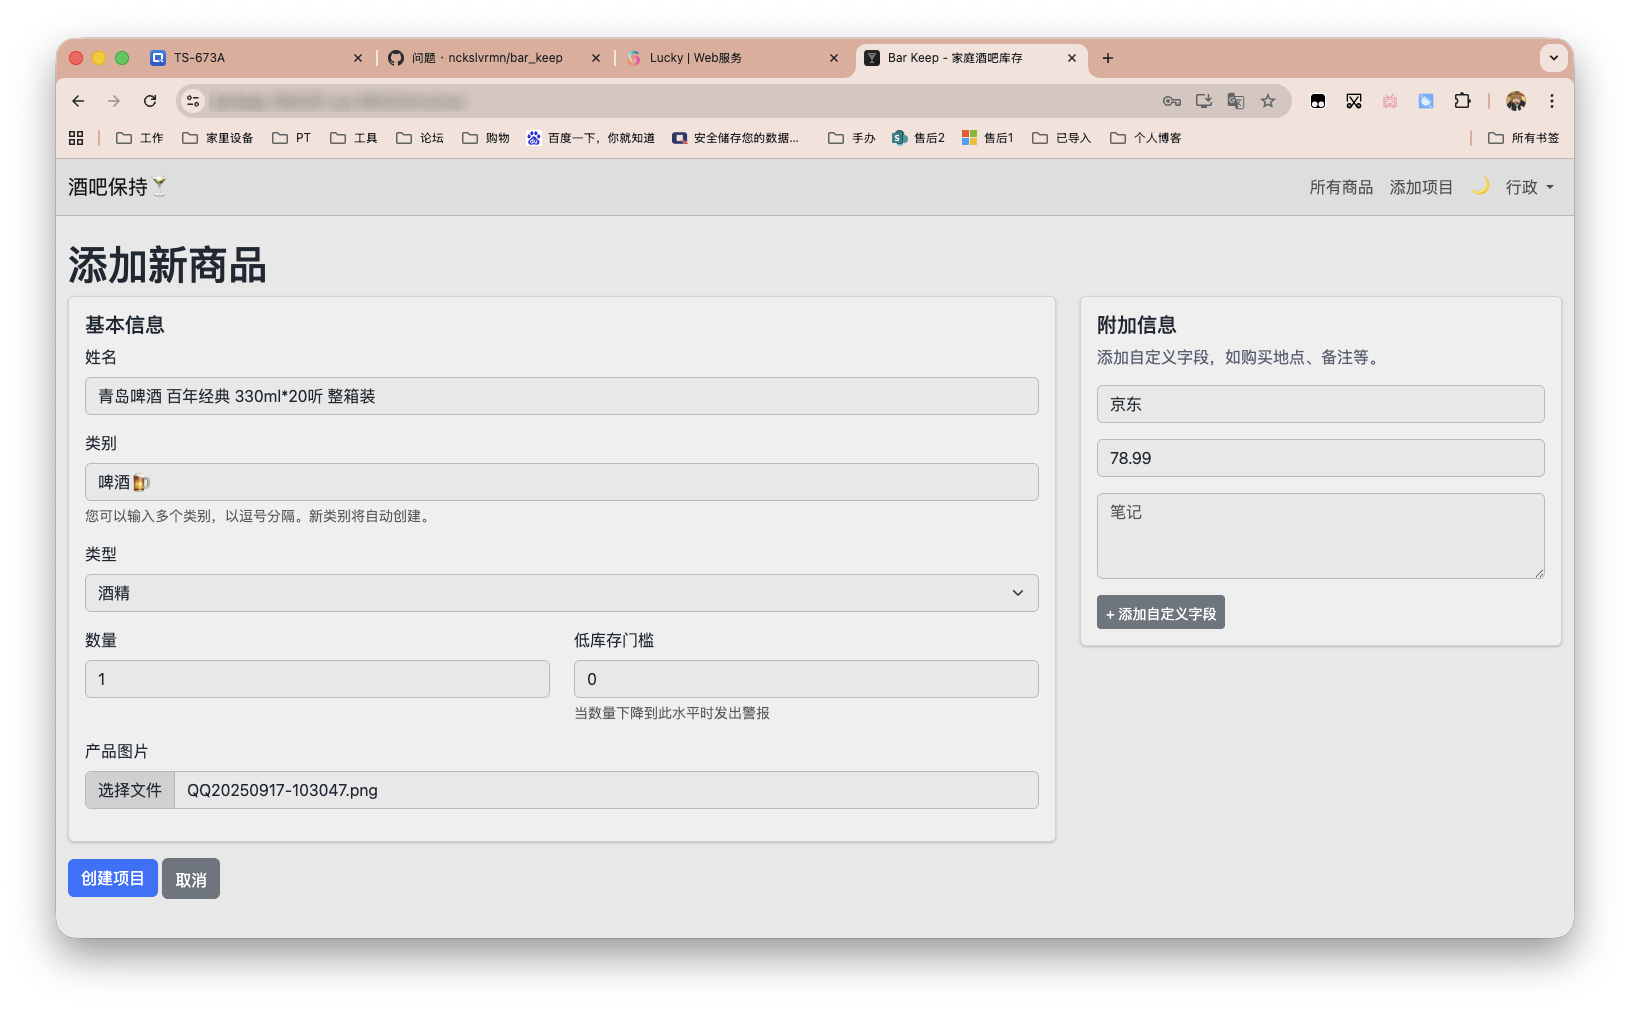
Task: Open the browser extensions puzzle icon
Action: 1462,101
